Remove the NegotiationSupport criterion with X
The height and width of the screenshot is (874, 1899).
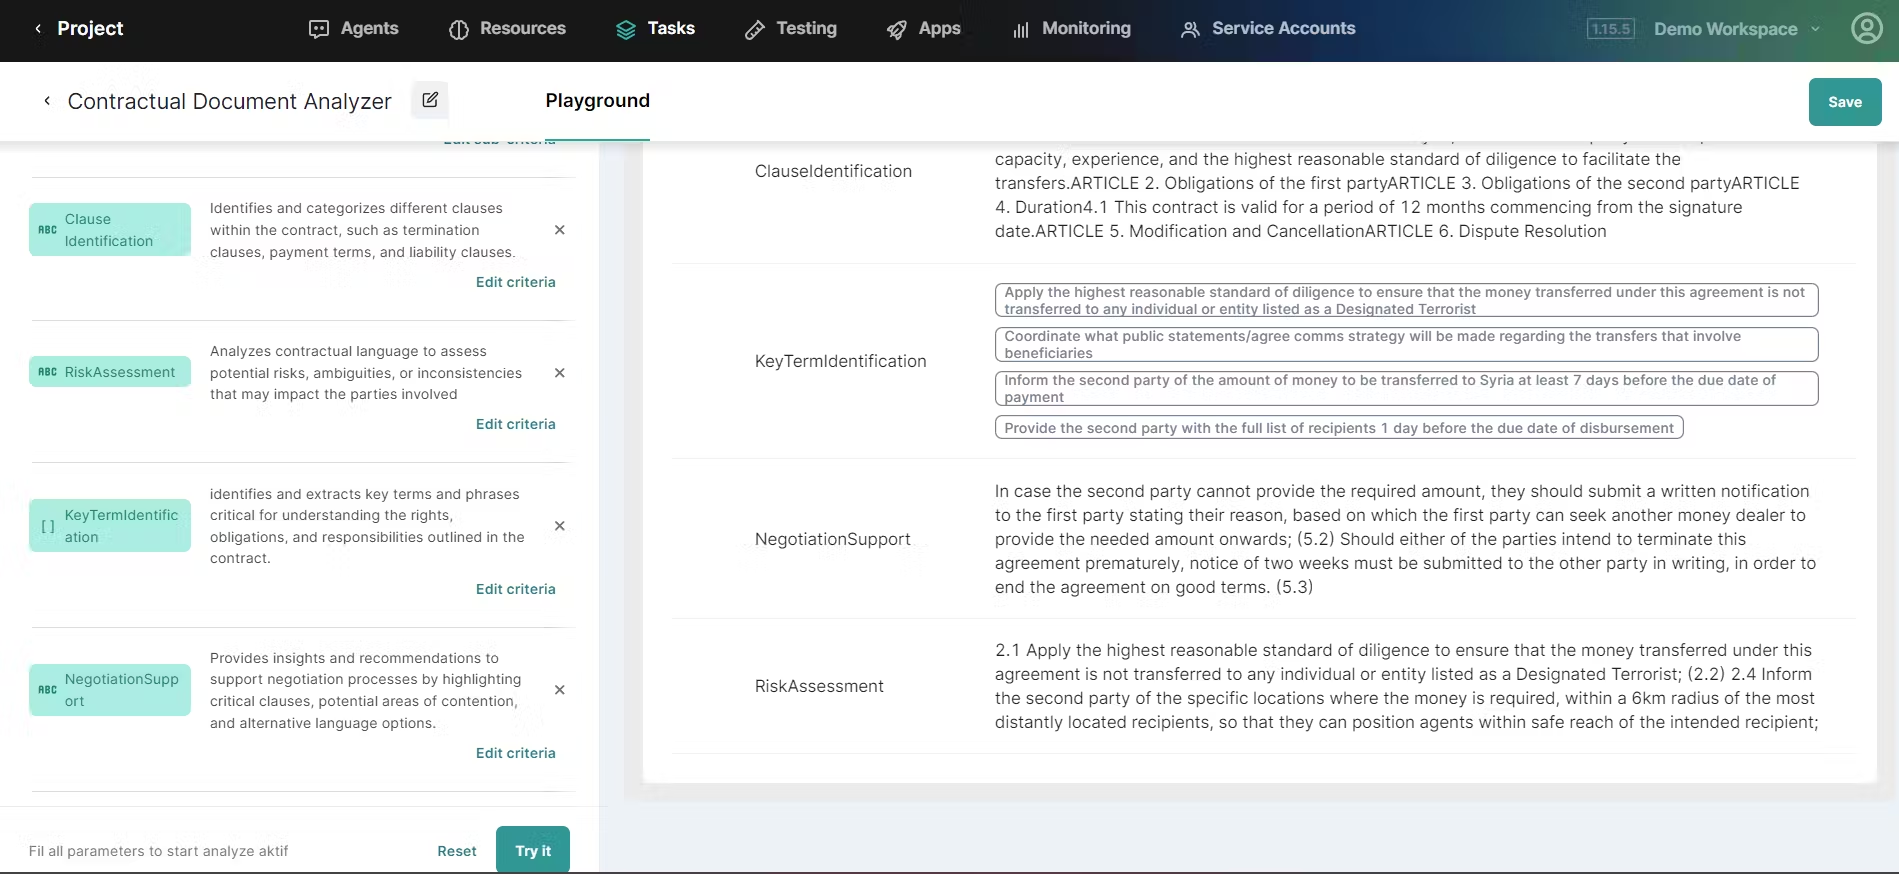[x=560, y=690]
